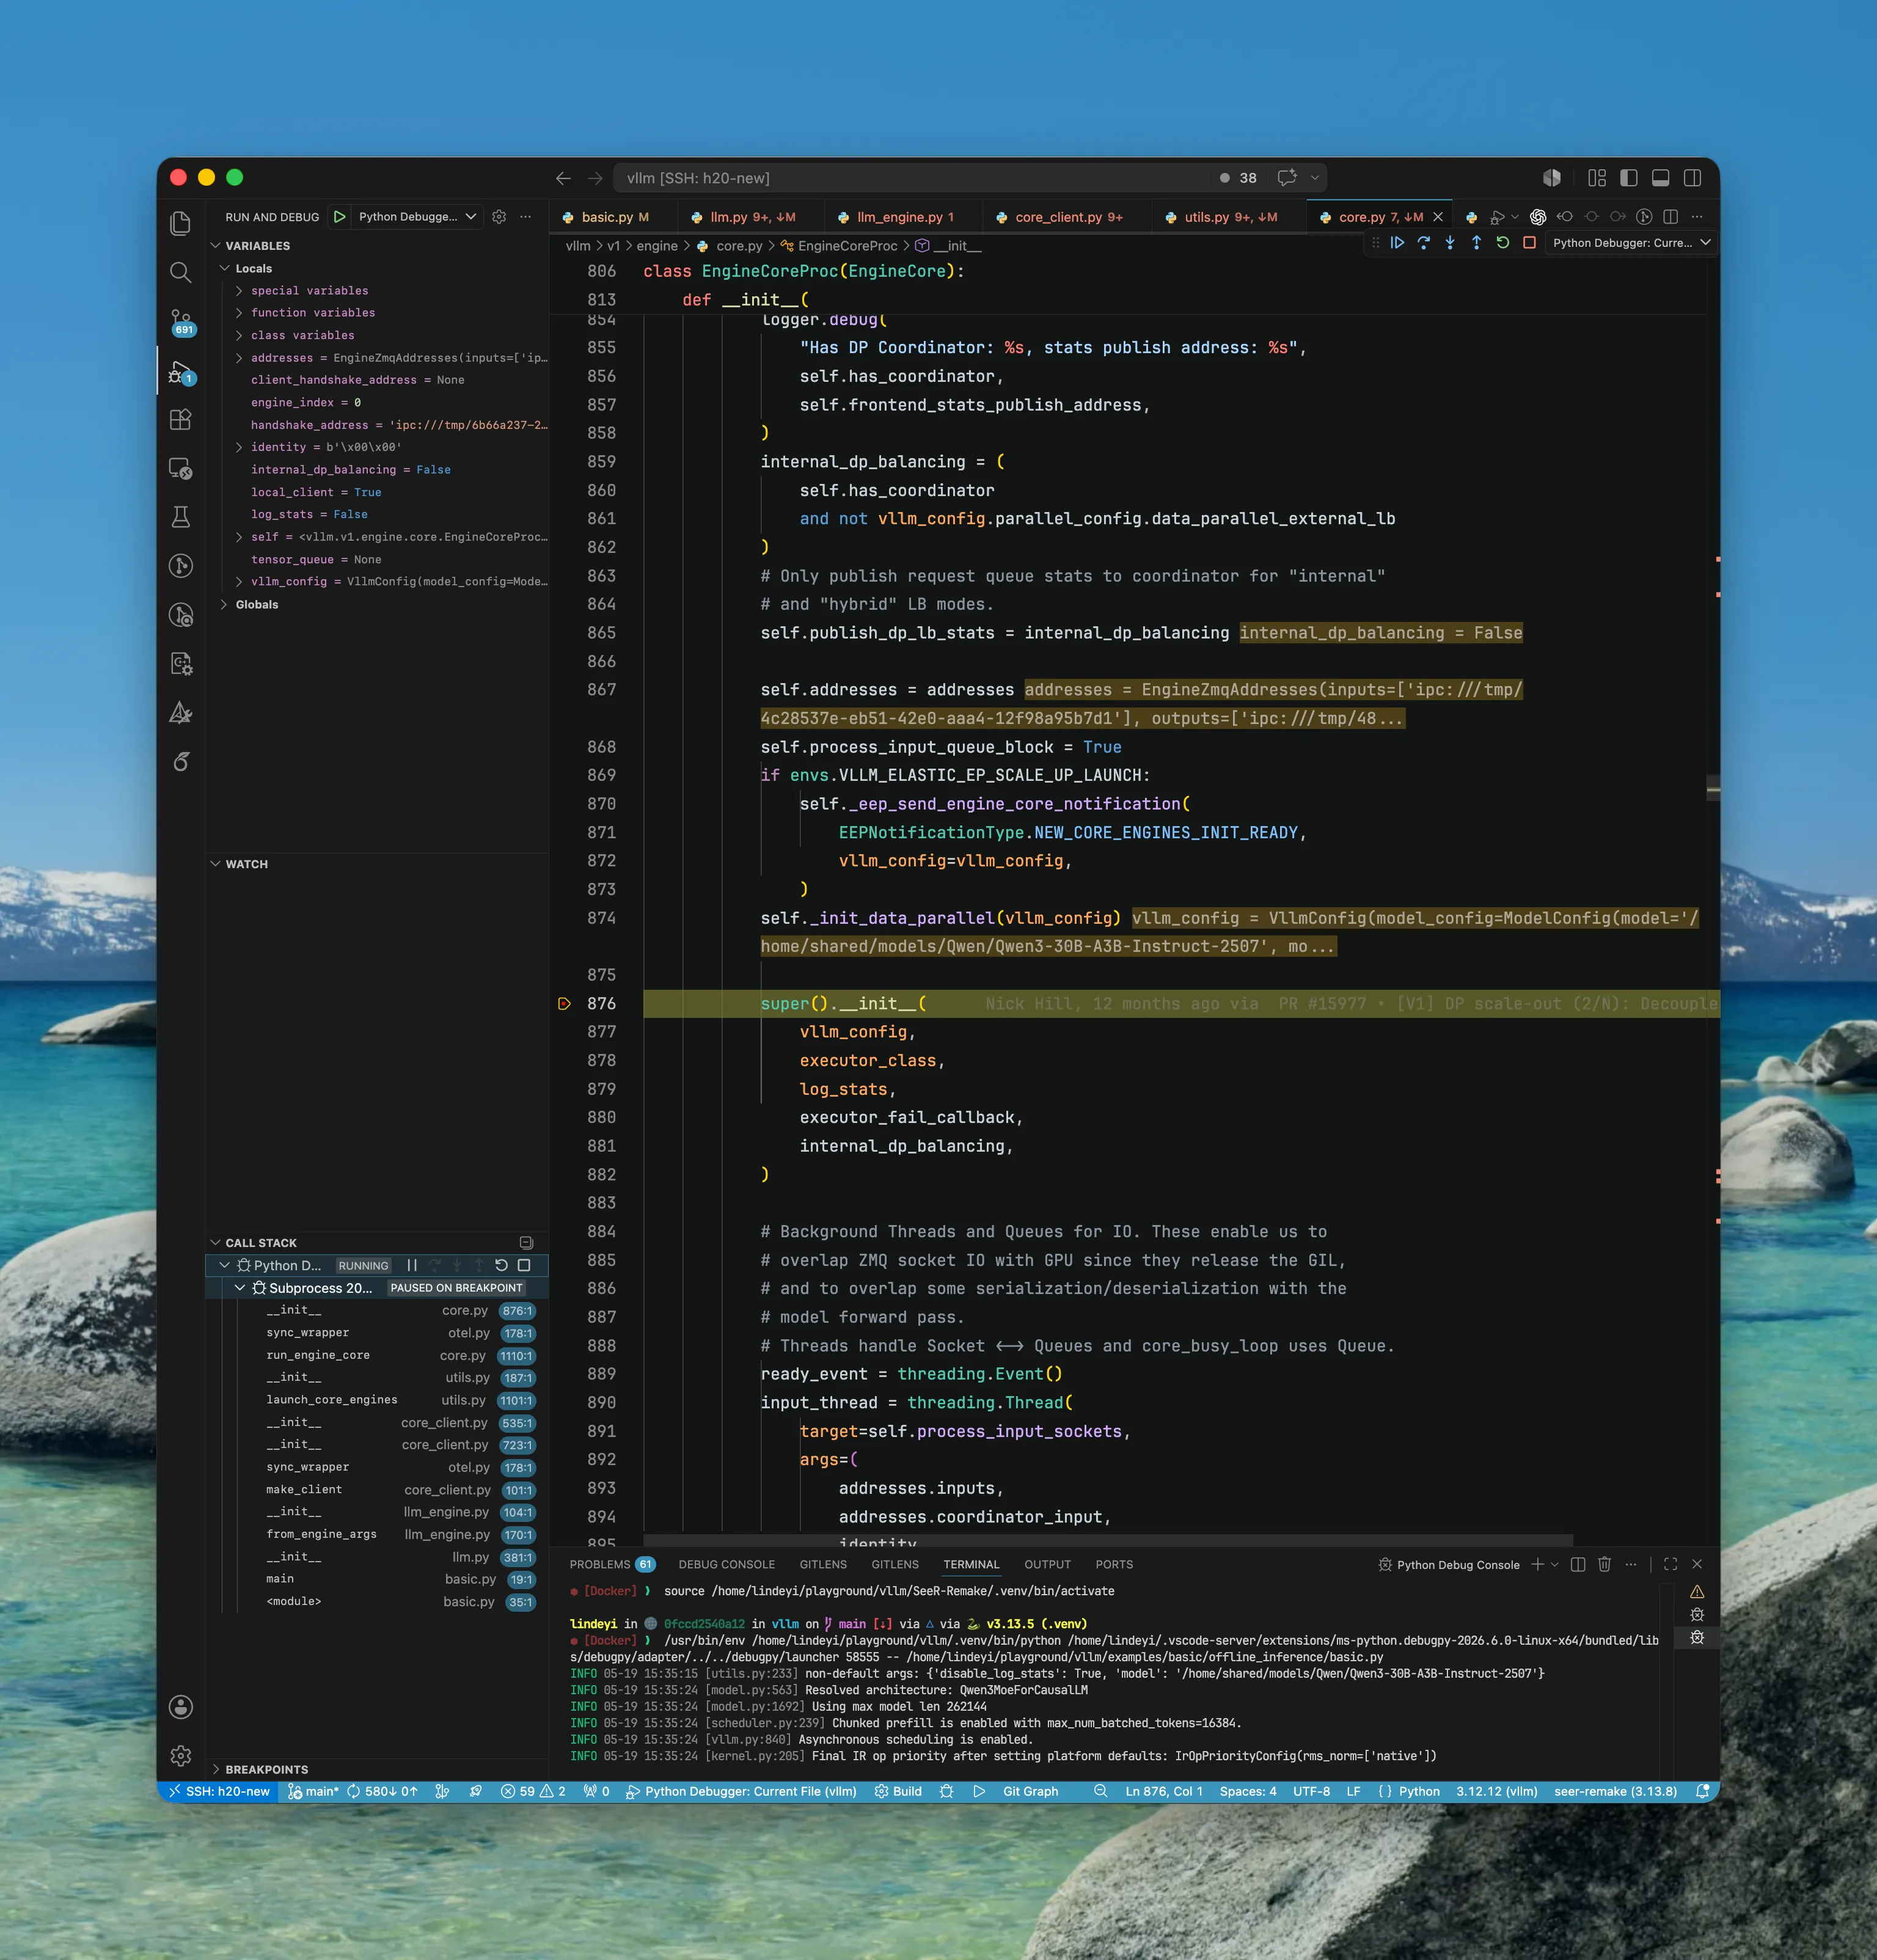The width and height of the screenshot is (1877, 1960).
Task: Open the PORTS panel tab
Action: pyautogui.click(x=1114, y=1565)
